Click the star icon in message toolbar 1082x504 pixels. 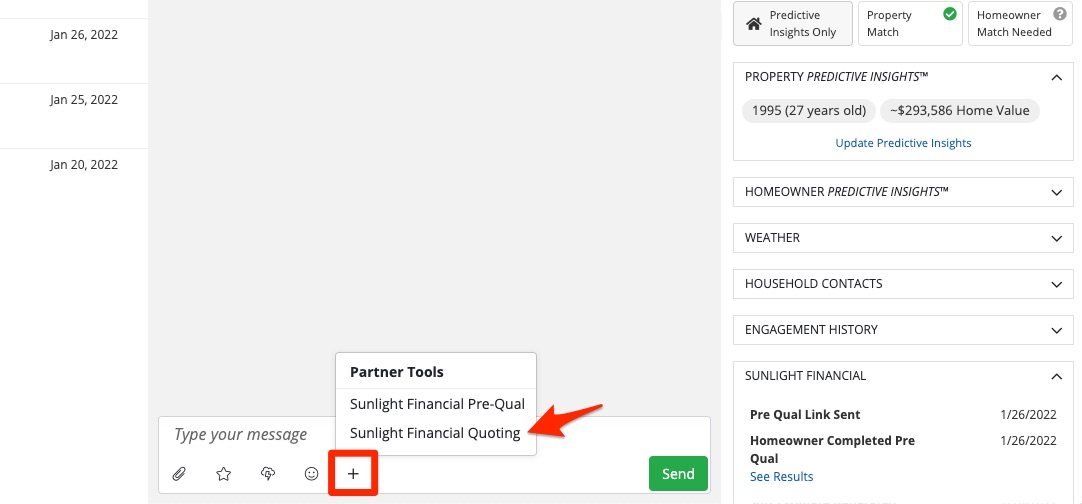[224, 474]
